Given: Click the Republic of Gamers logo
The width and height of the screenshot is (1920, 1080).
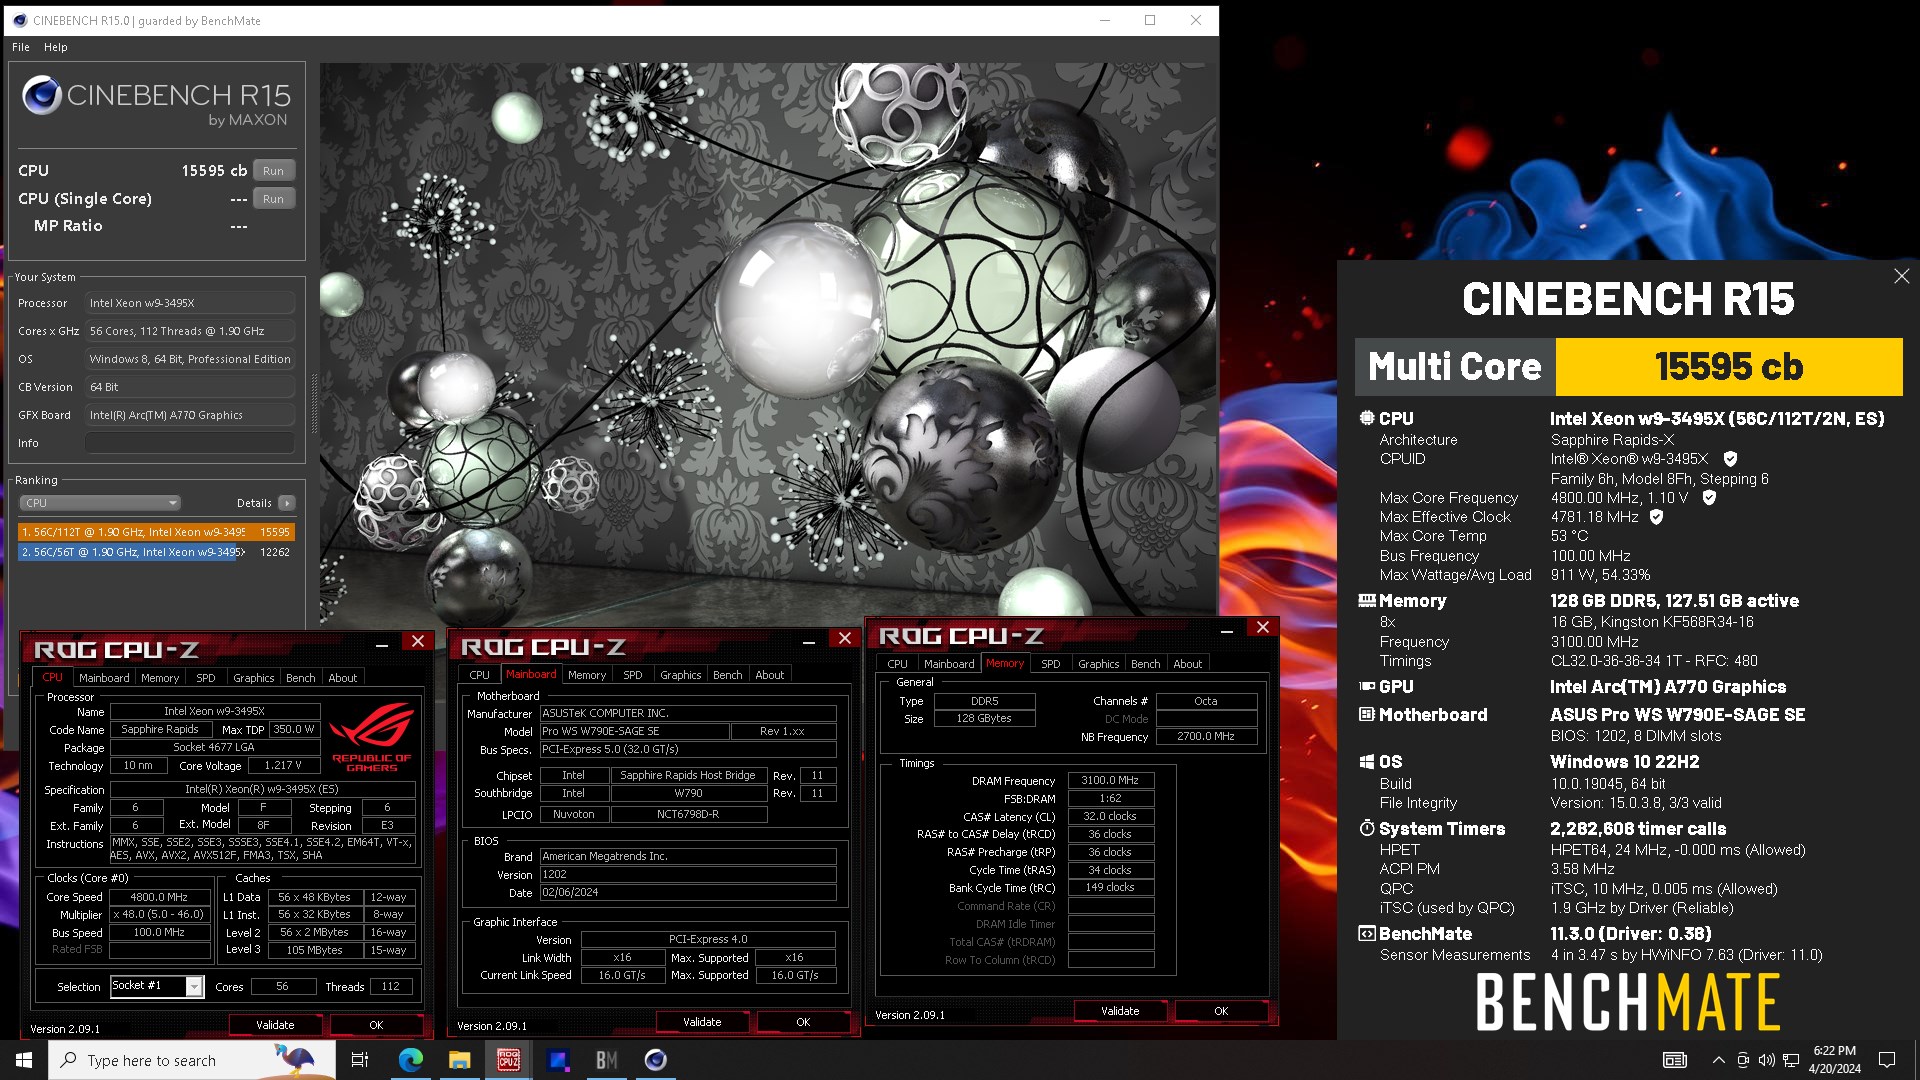Looking at the screenshot, I should coord(372,737).
